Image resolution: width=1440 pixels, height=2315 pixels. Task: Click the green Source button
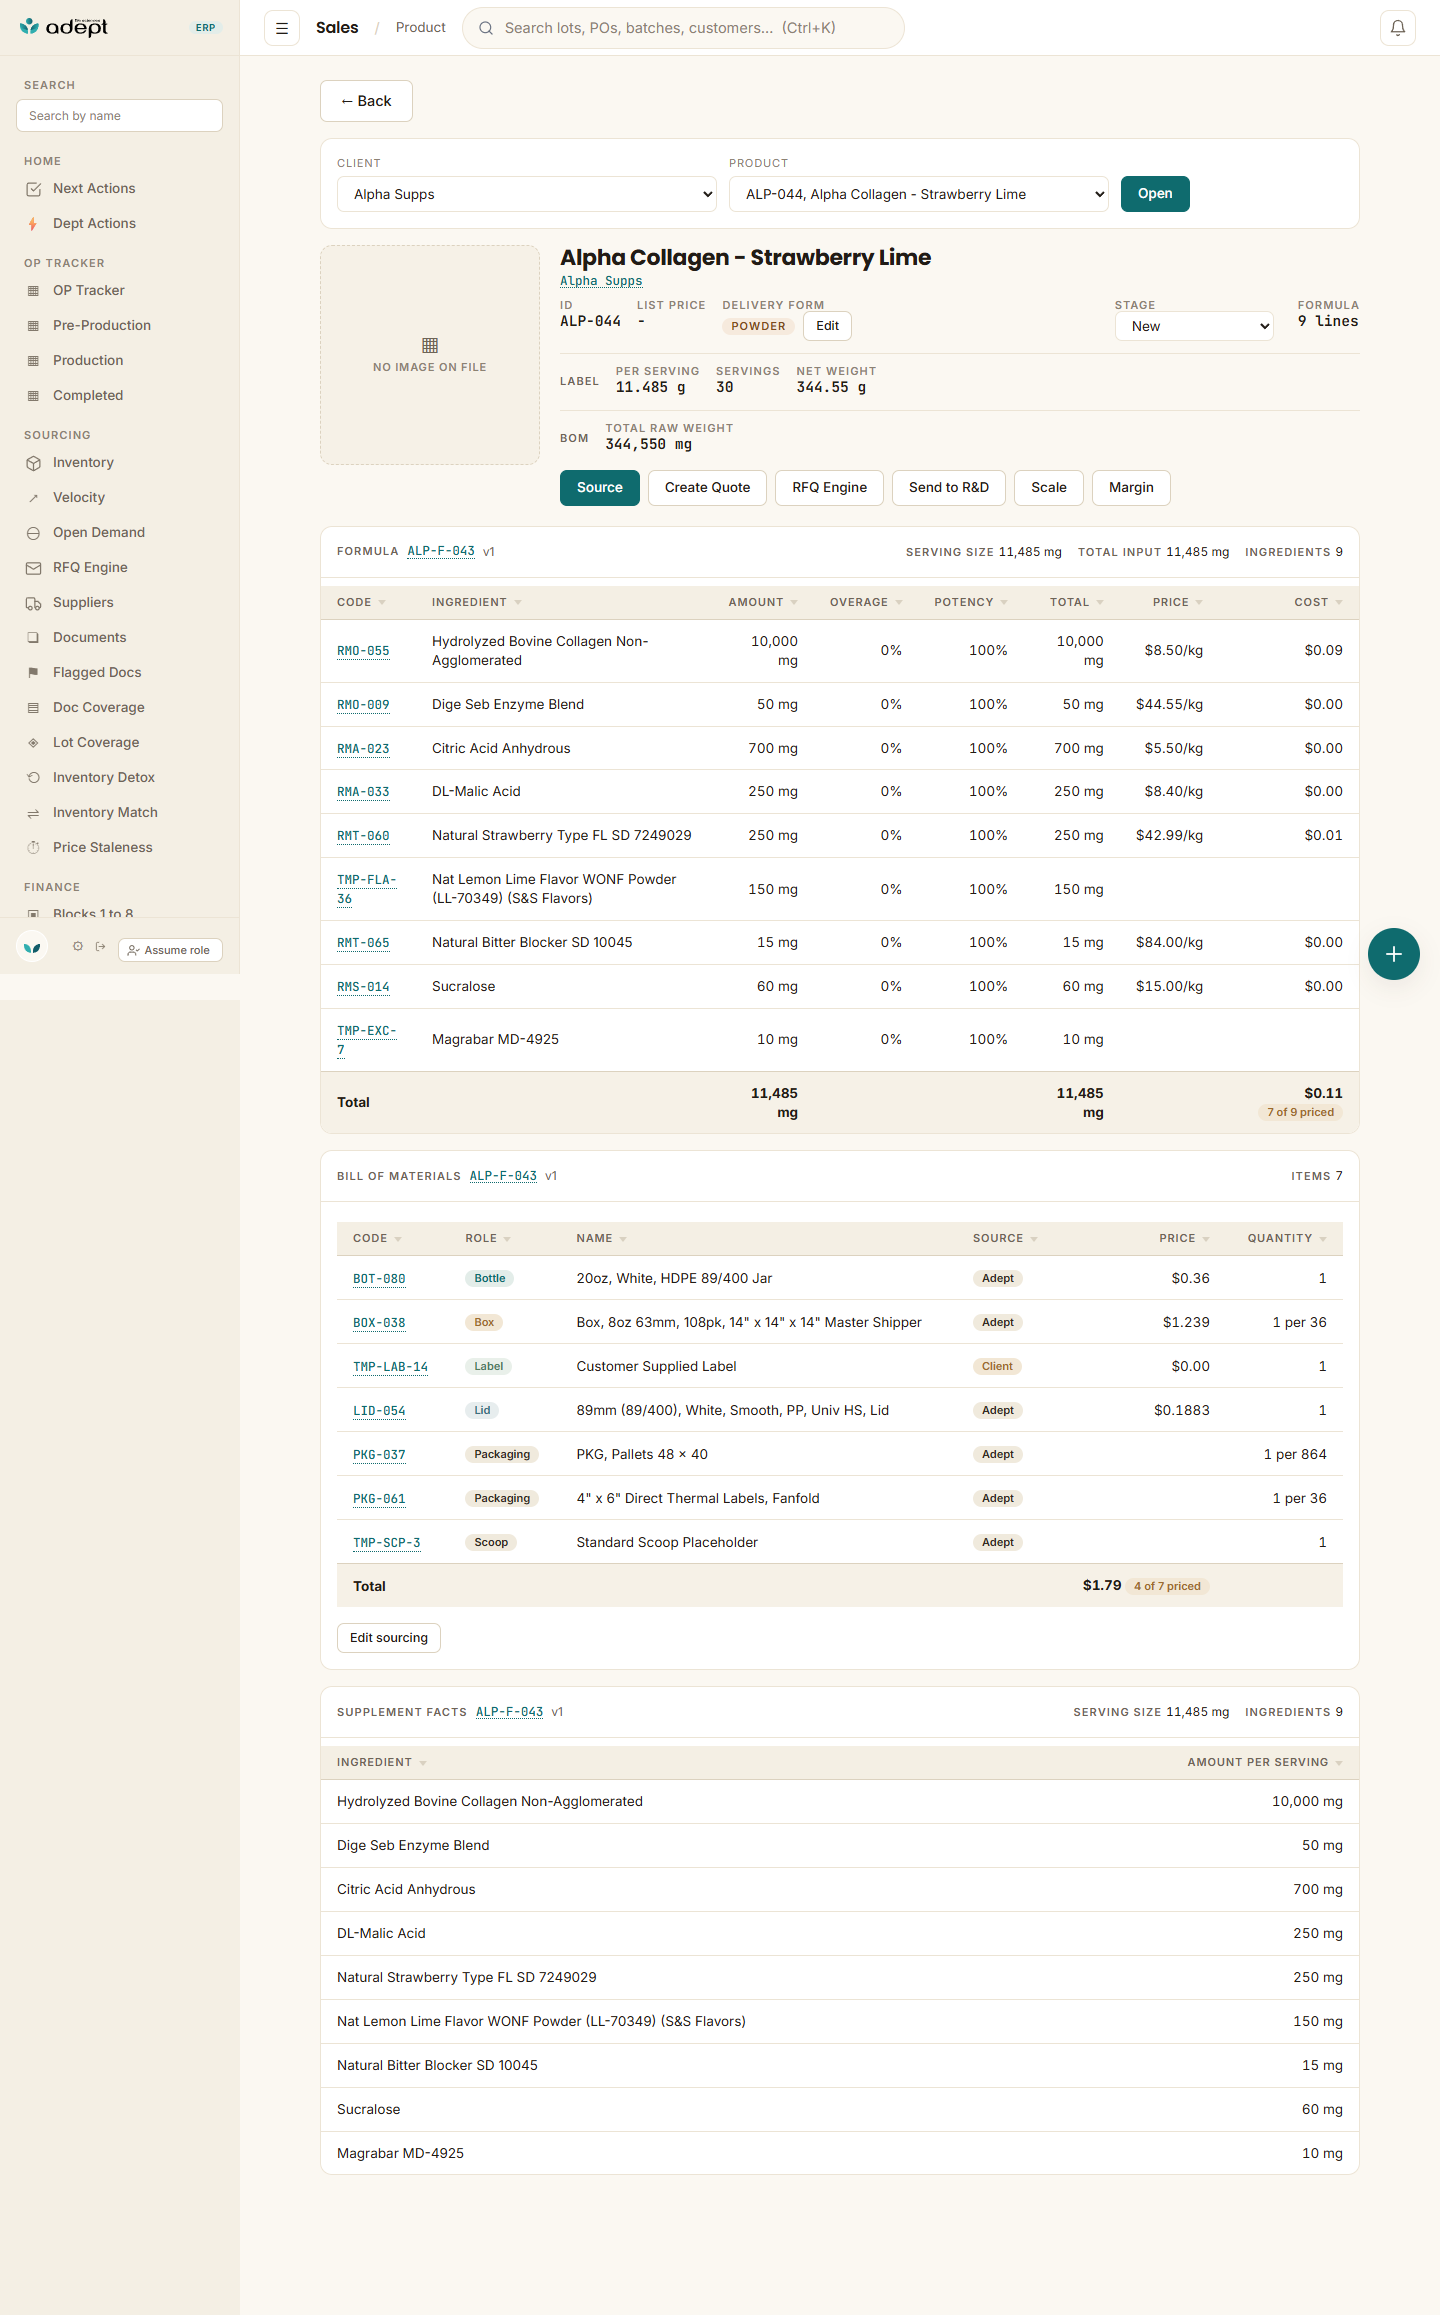(x=600, y=488)
